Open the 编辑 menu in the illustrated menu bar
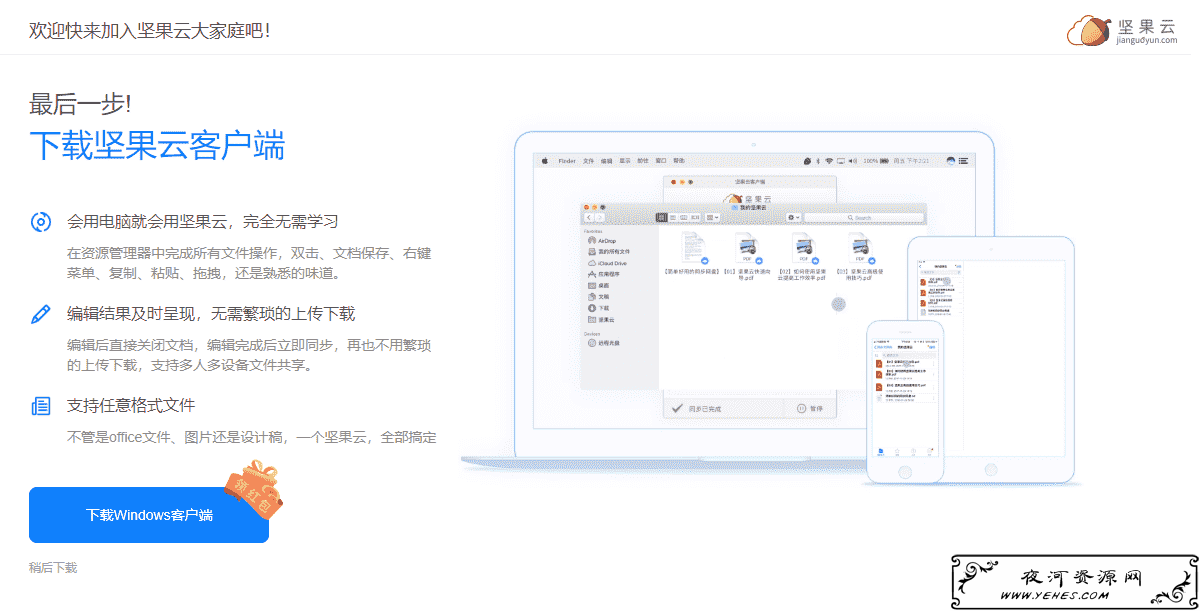This screenshot has height=611, width=1200. point(606,160)
